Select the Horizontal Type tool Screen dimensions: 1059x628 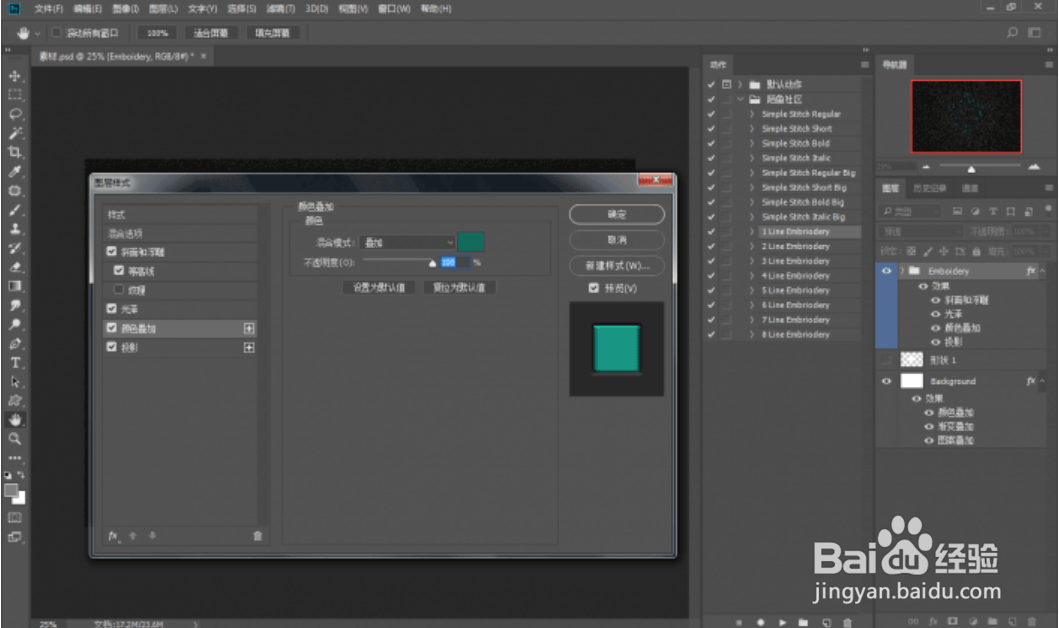point(15,363)
